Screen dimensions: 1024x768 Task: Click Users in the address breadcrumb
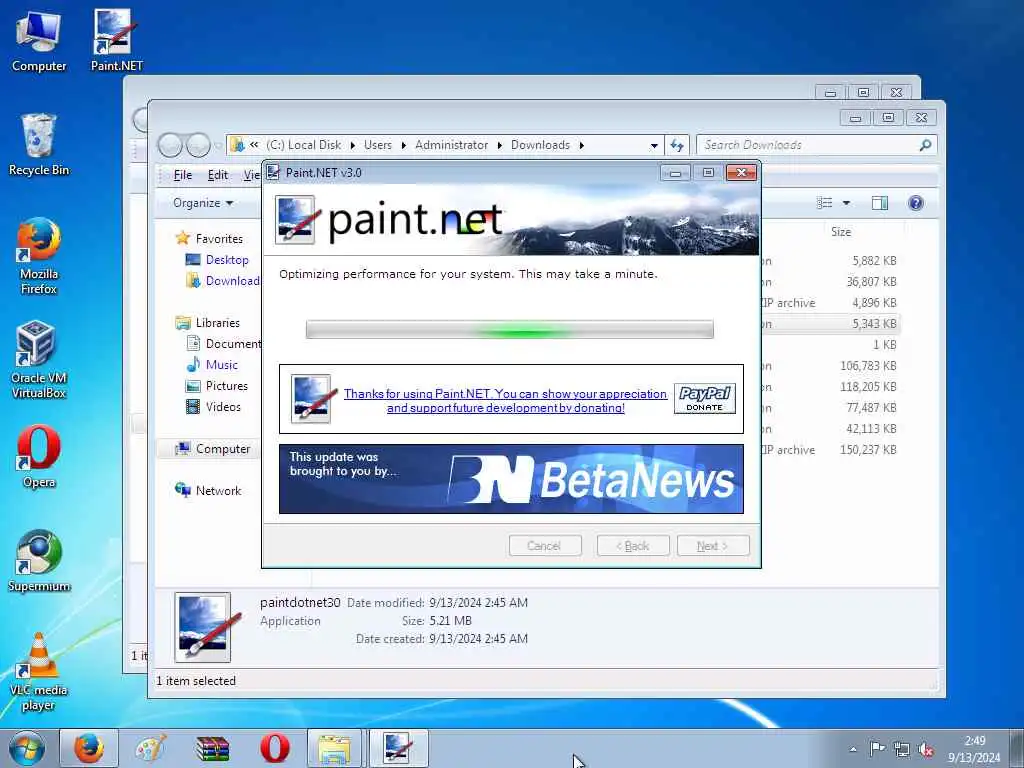[x=377, y=145]
